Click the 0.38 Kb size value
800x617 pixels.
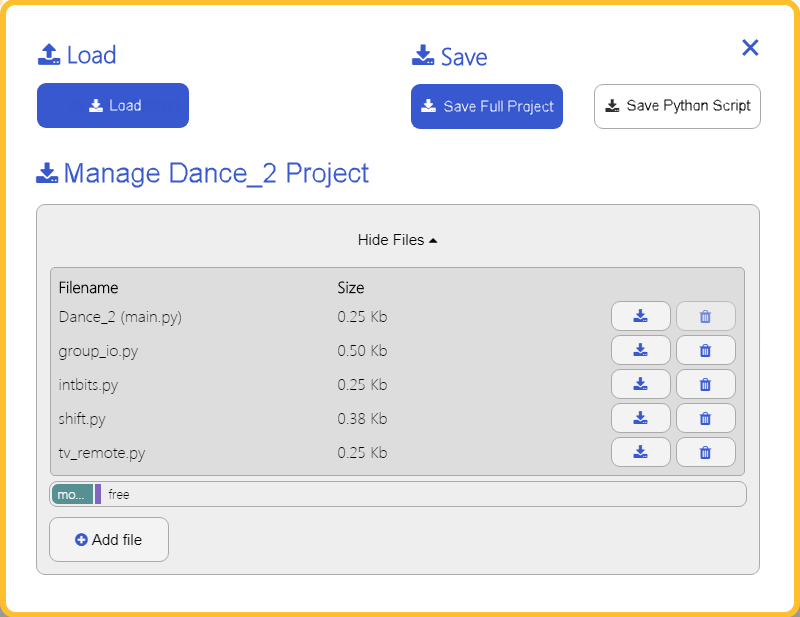click(x=362, y=418)
